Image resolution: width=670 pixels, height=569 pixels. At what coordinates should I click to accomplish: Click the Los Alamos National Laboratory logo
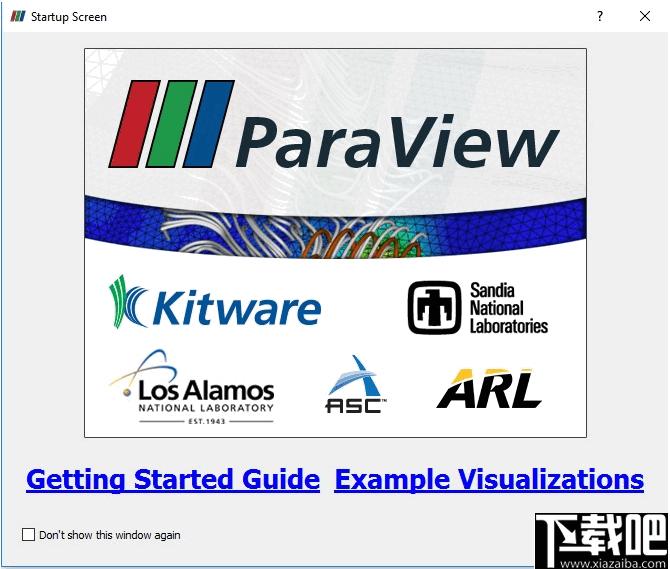(x=192, y=387)
